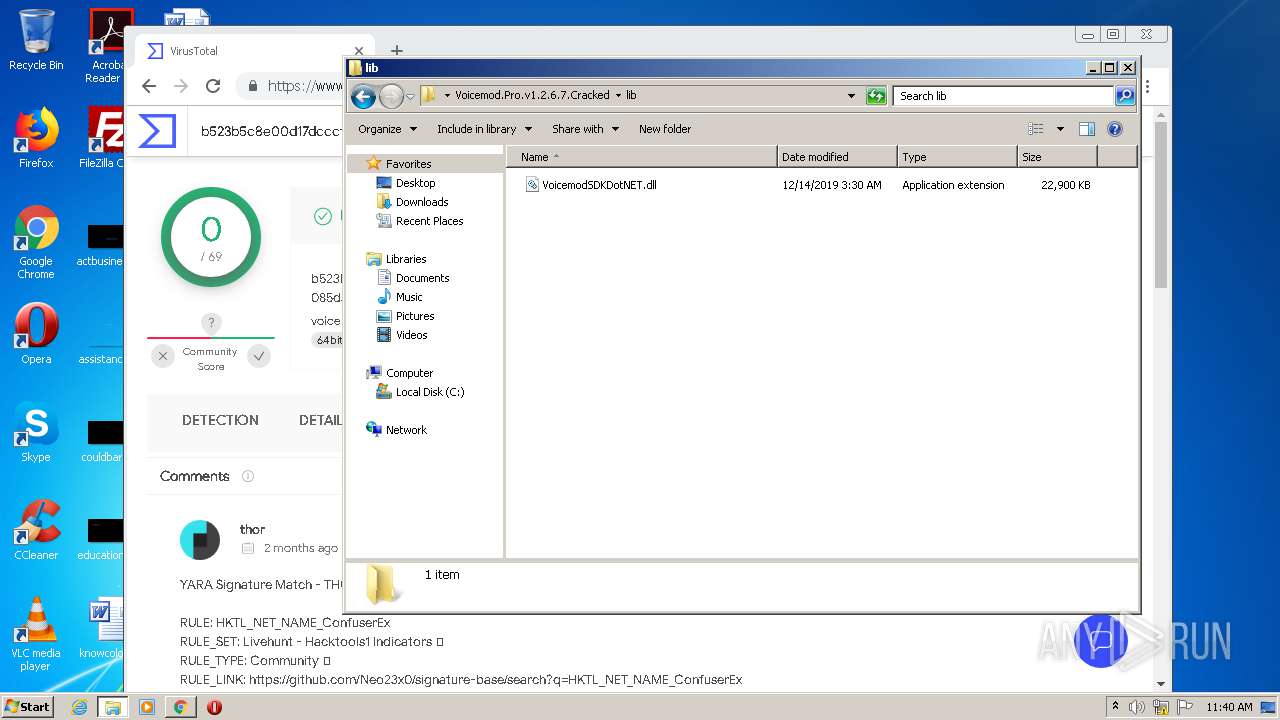Click the community score upvote check icon
Screen dimensions: 1280x720
coord(259,356)
